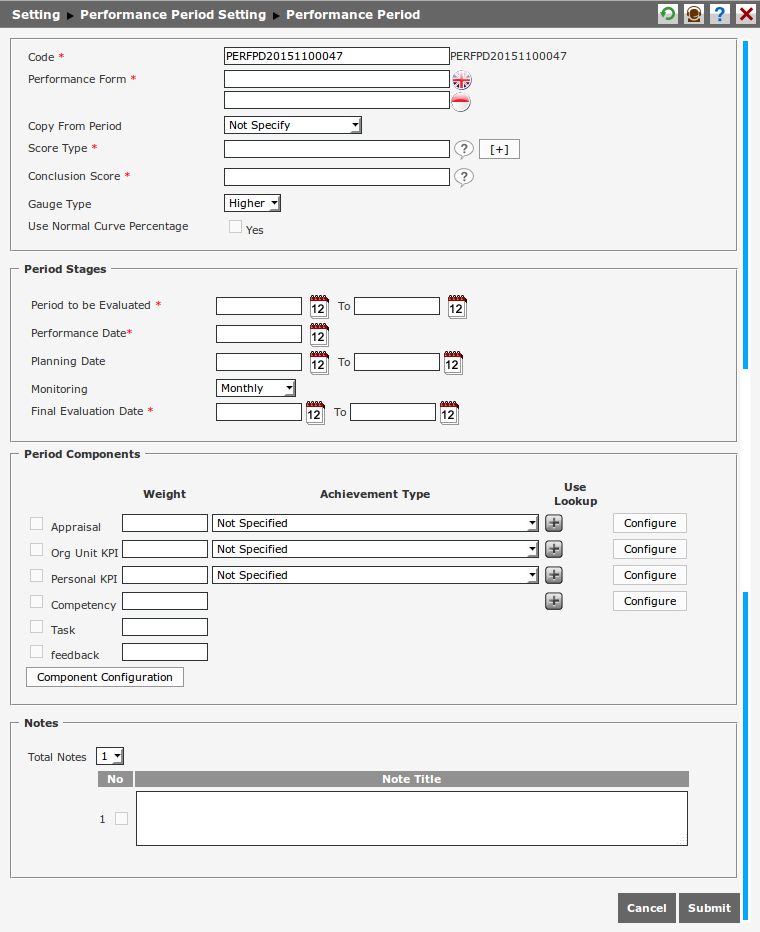Click the feedback Weight field
760x932 pixels.
coord(165,652)
